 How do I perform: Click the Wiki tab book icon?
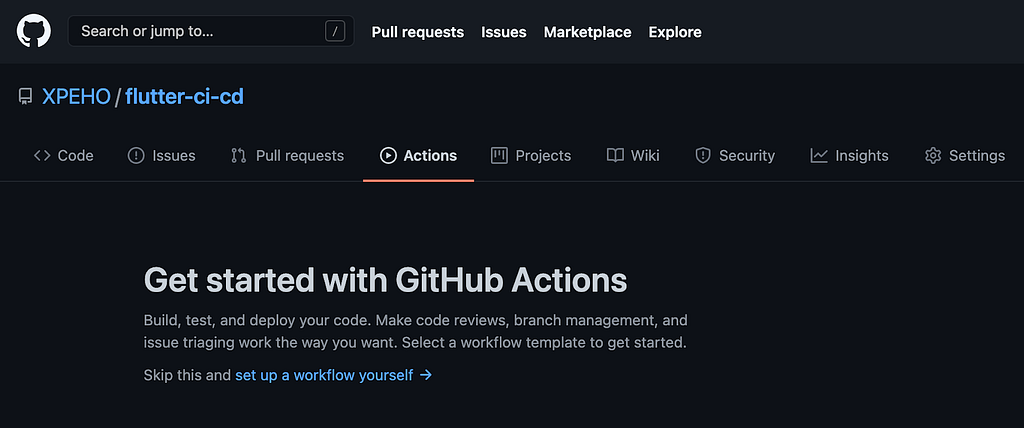[x=615, y=155]
